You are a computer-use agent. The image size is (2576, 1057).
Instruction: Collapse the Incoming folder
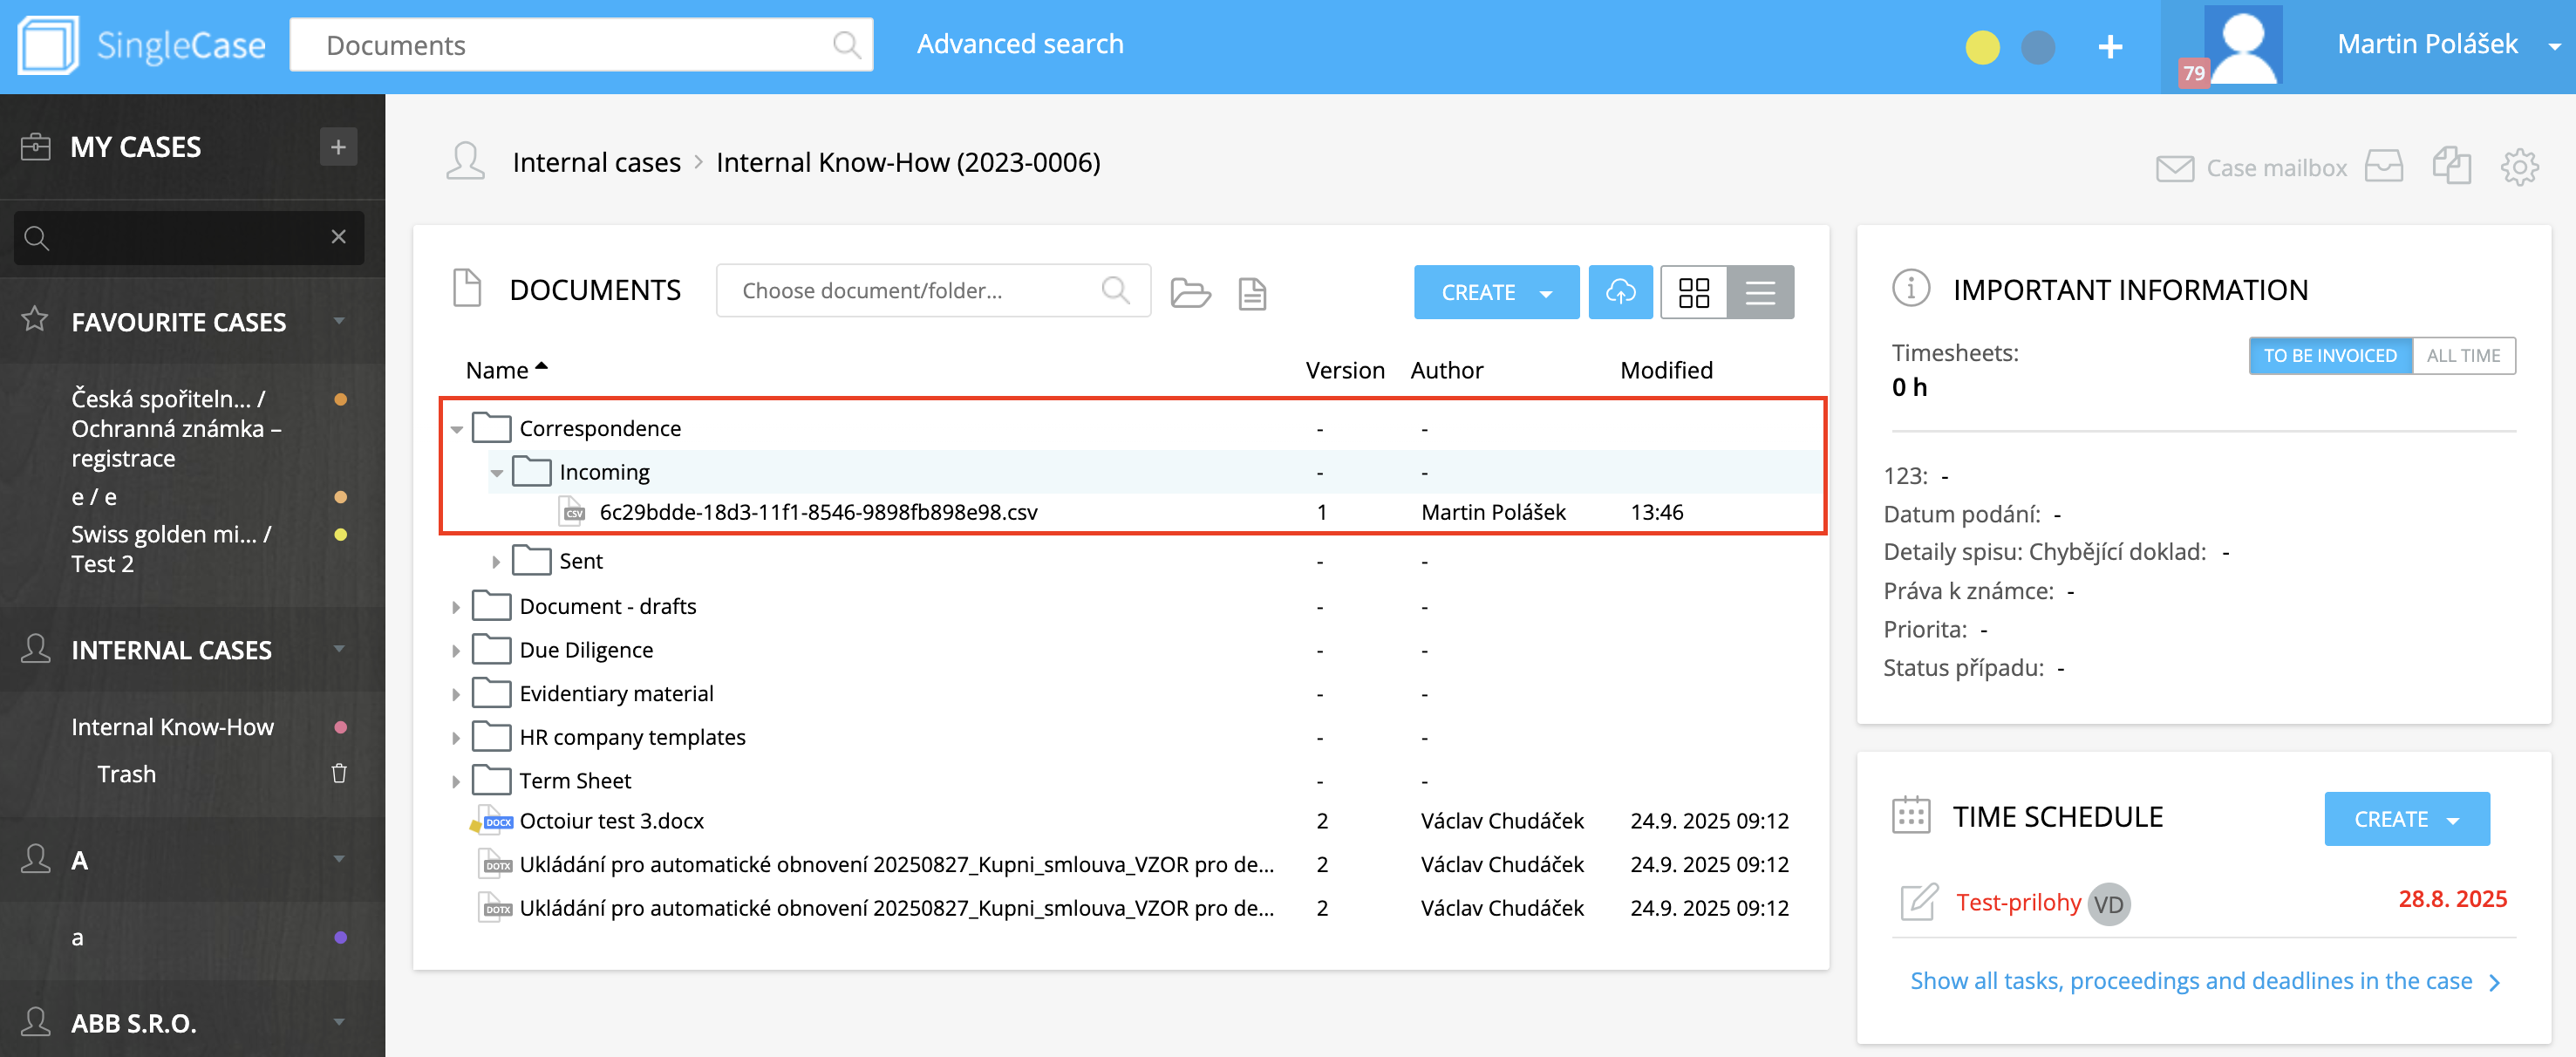coord(496,473)
